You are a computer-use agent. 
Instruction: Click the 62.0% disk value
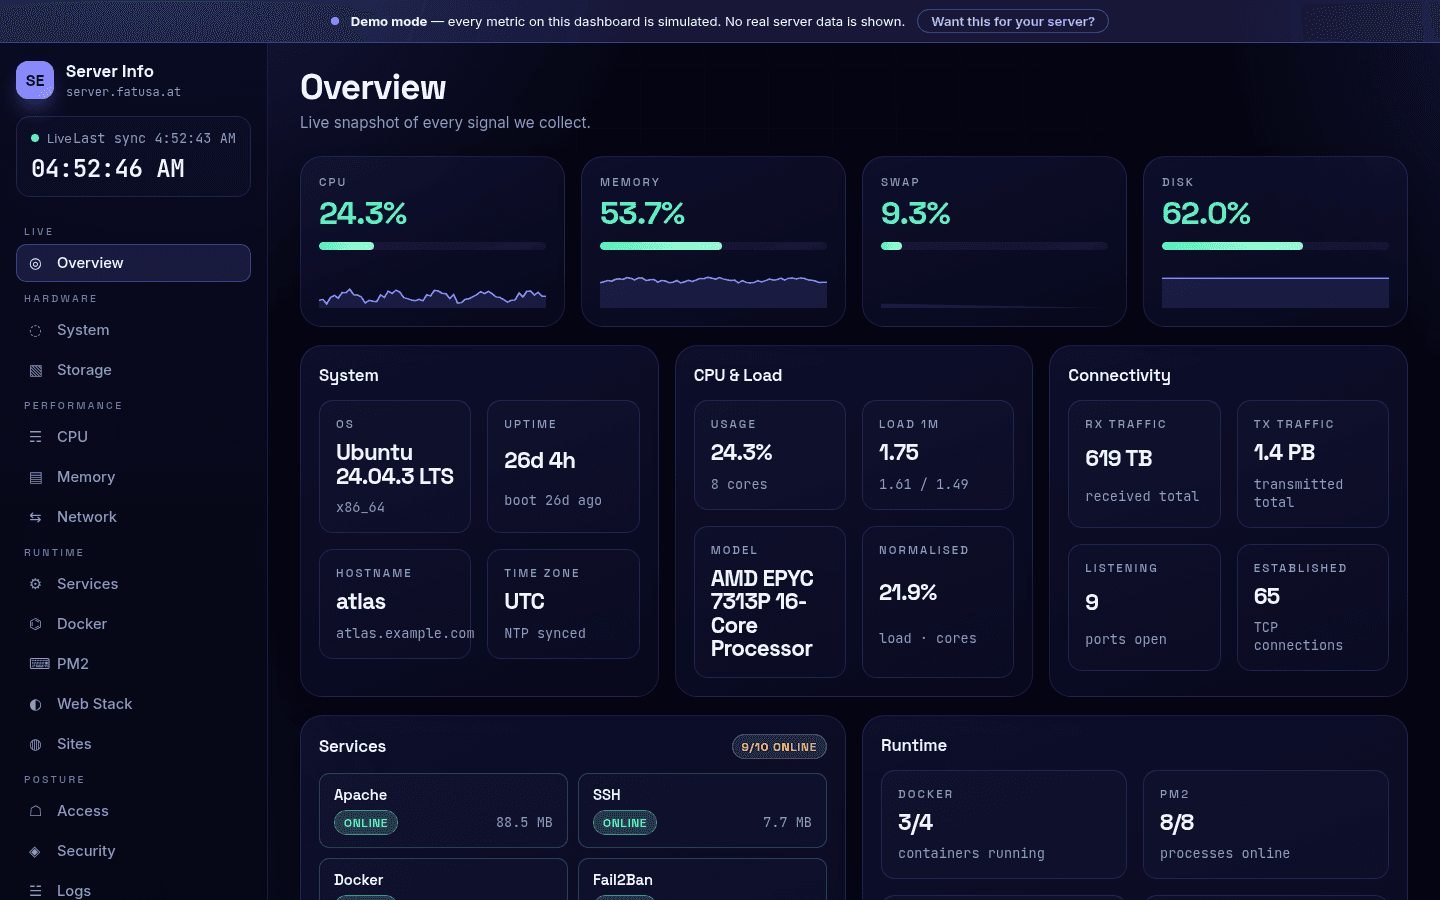tap(1206, 213)
